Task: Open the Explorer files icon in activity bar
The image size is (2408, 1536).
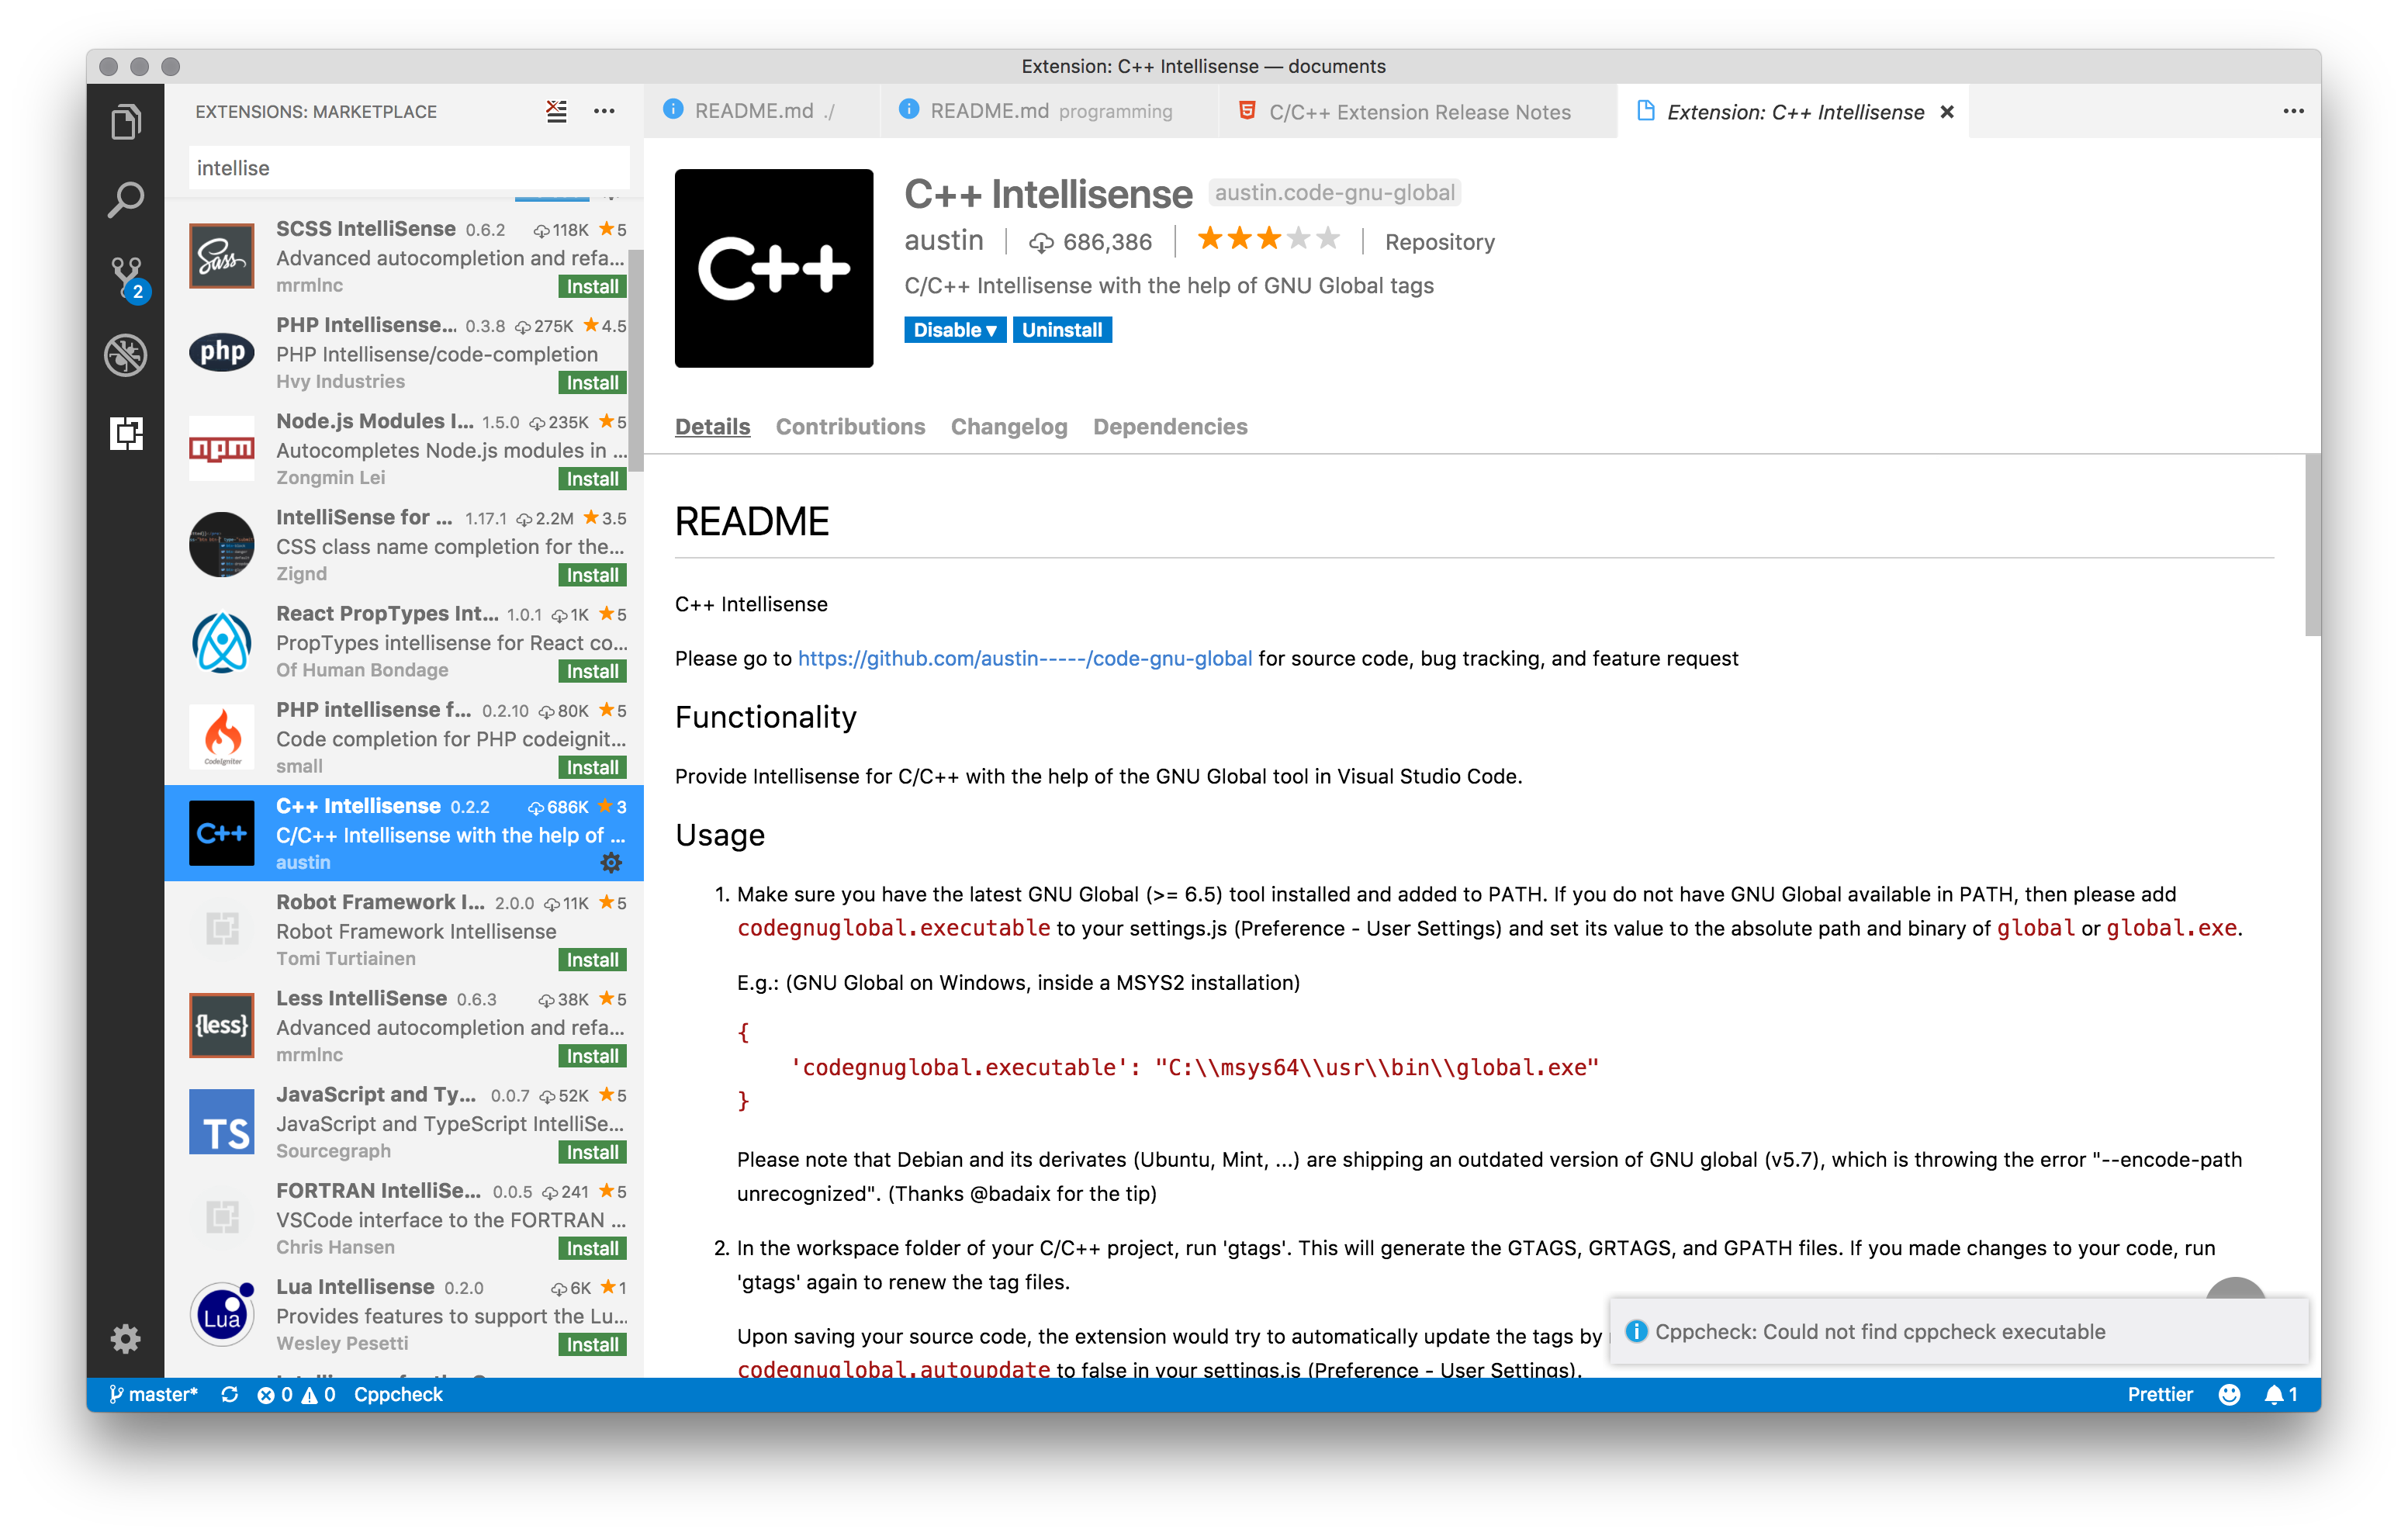Action: click(126, 122)
